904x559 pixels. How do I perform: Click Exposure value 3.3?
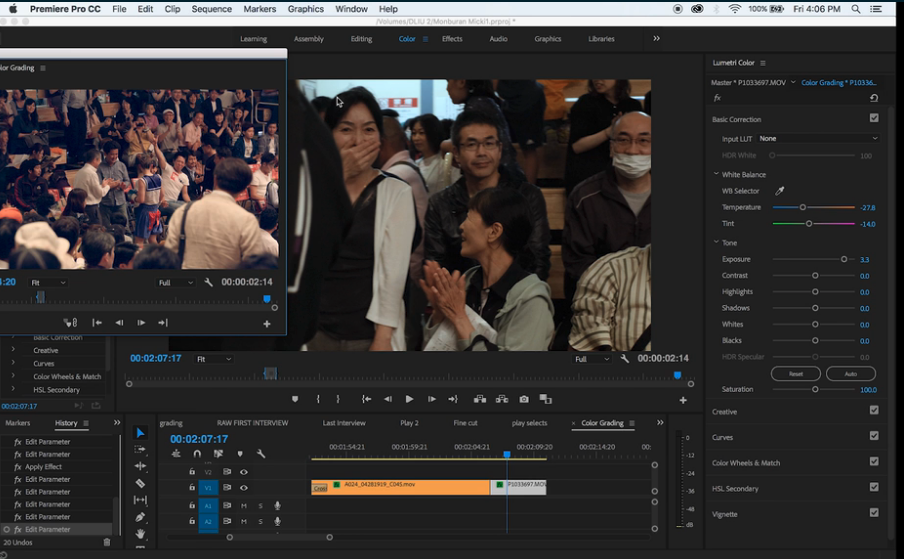click(864, 259)
